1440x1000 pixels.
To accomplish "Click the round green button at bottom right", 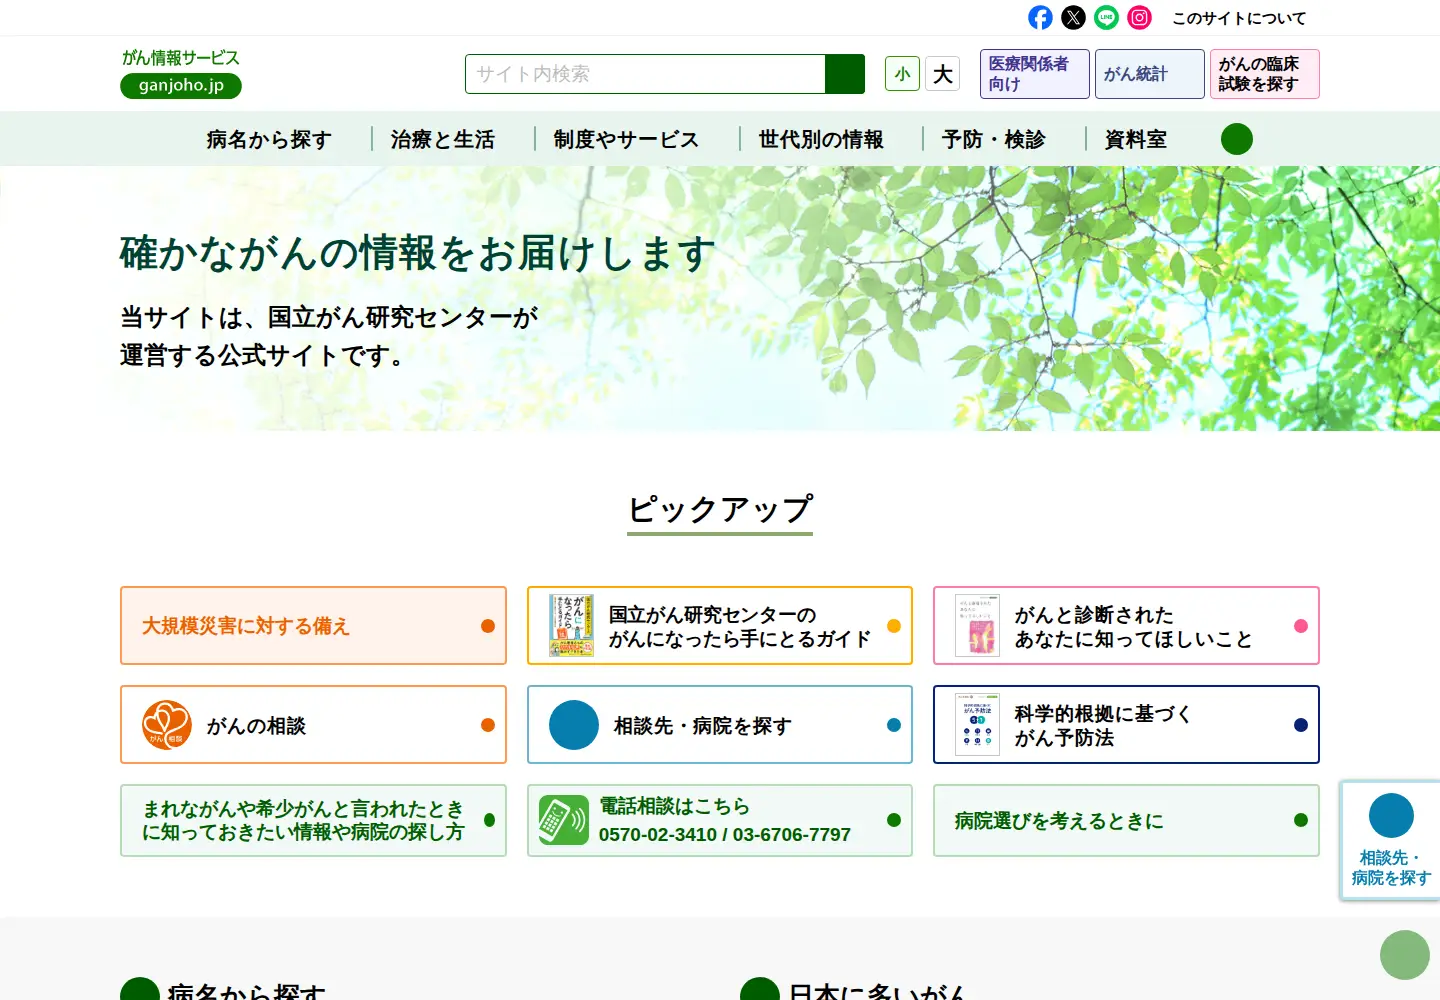I will [x=1405, y=955].
